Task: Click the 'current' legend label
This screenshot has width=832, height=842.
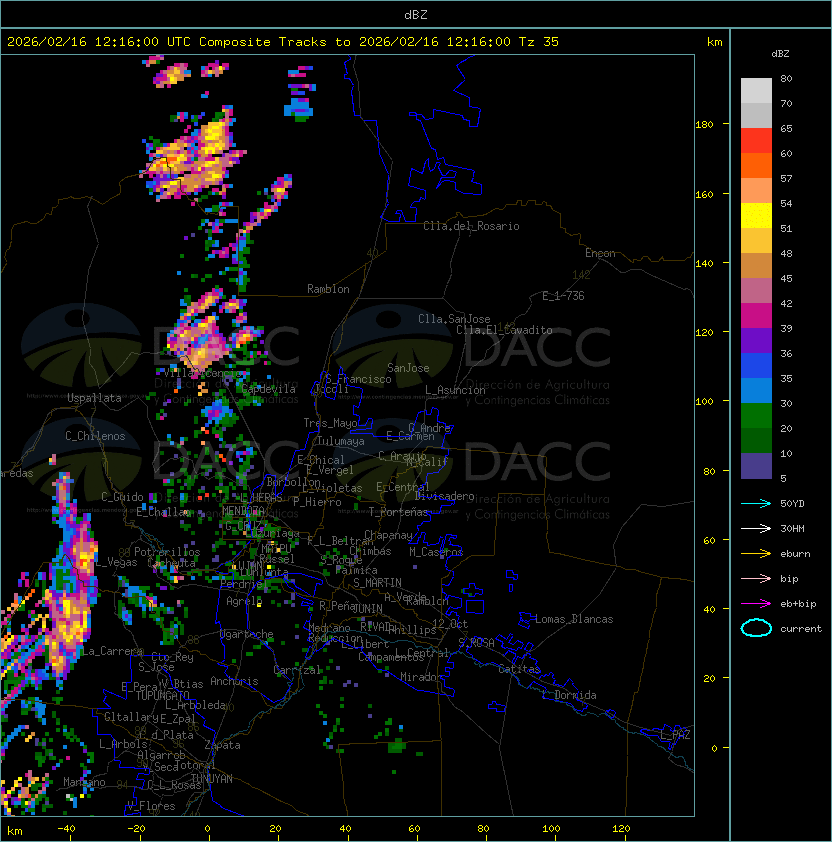Action: tap(801, 629)
